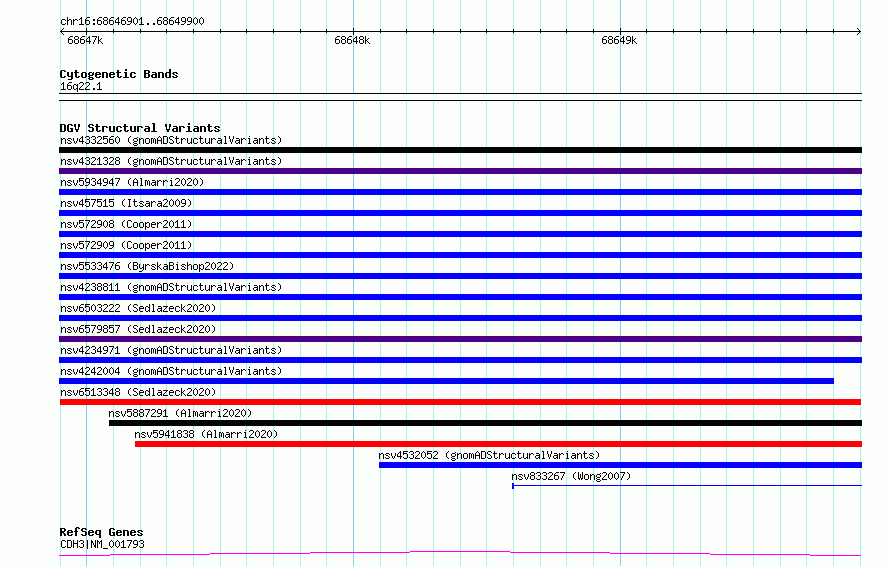The width and height of the screenshot is (890, 566).
Task: Select the blue bar under nsv572908
Action: [460, 234]
